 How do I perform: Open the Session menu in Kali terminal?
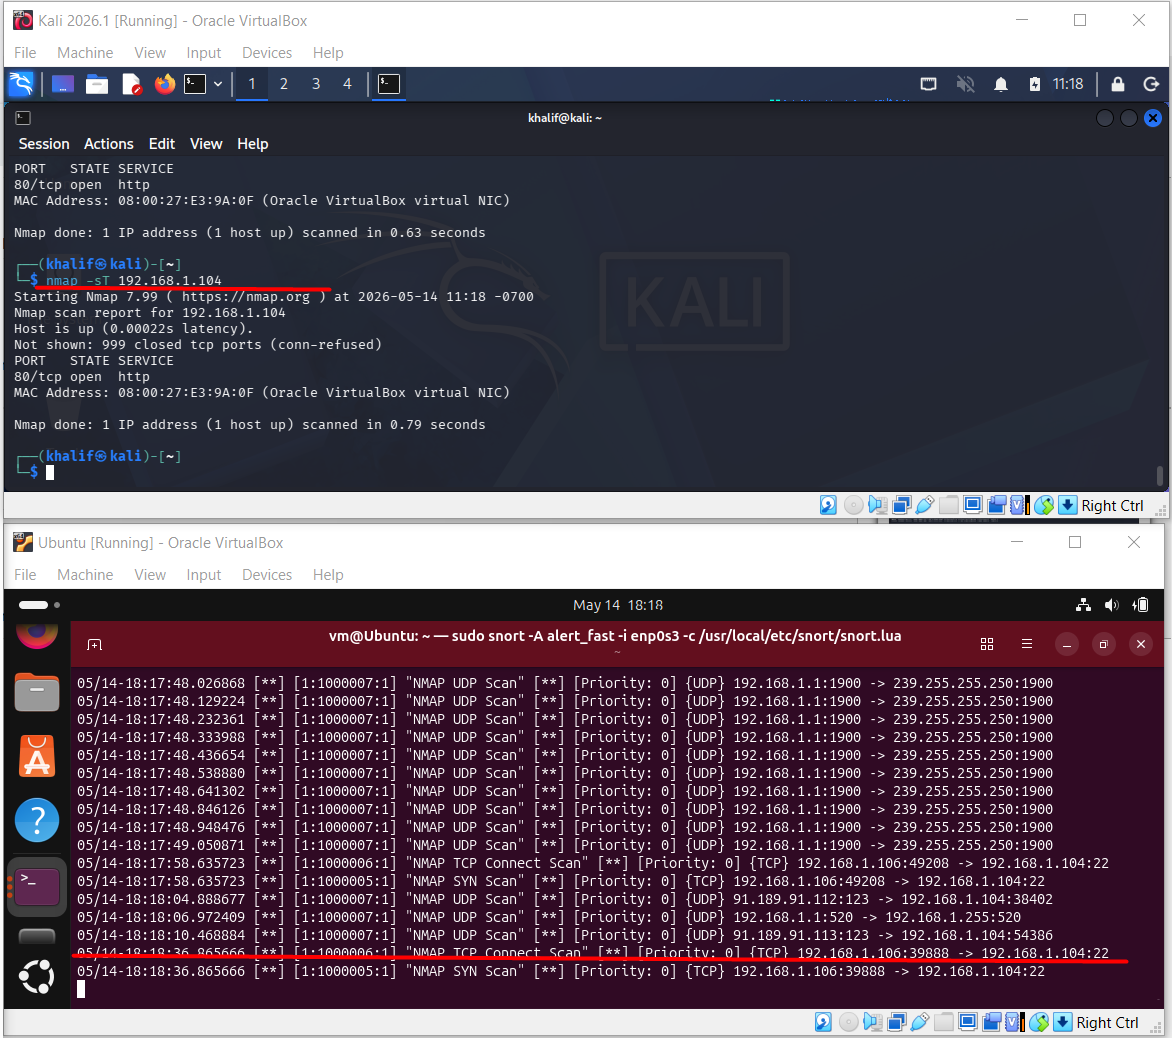click(44, 143)
